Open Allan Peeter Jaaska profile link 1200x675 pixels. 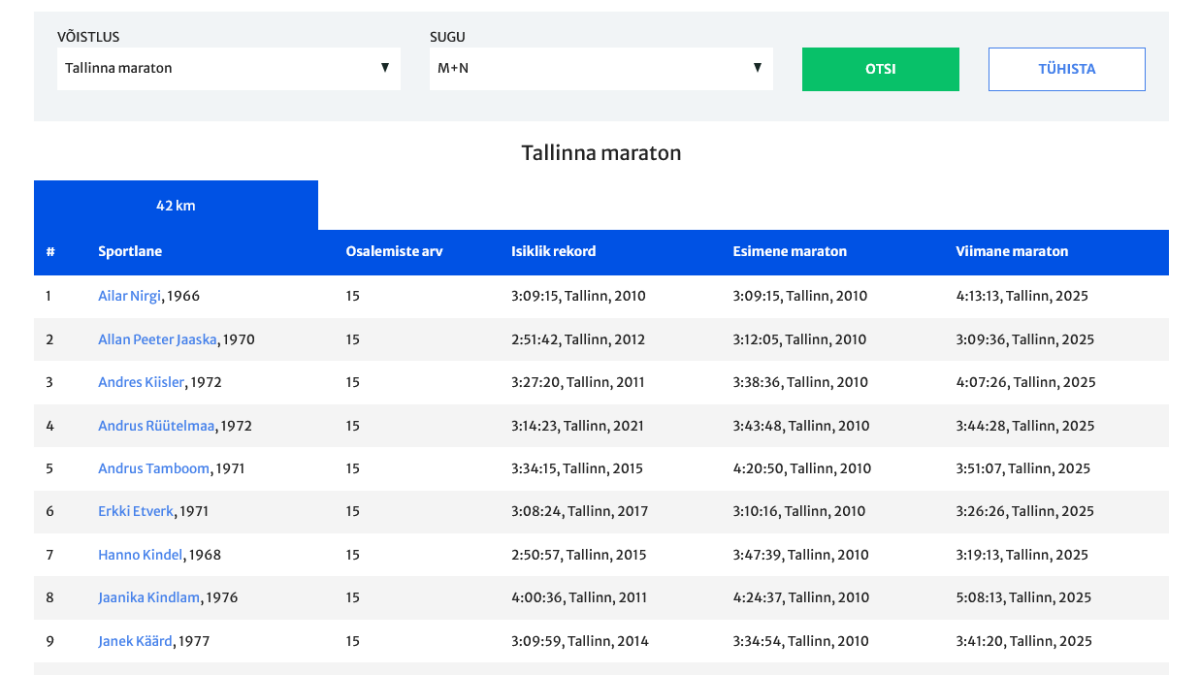pyautogui.click(x=157, y=339)
